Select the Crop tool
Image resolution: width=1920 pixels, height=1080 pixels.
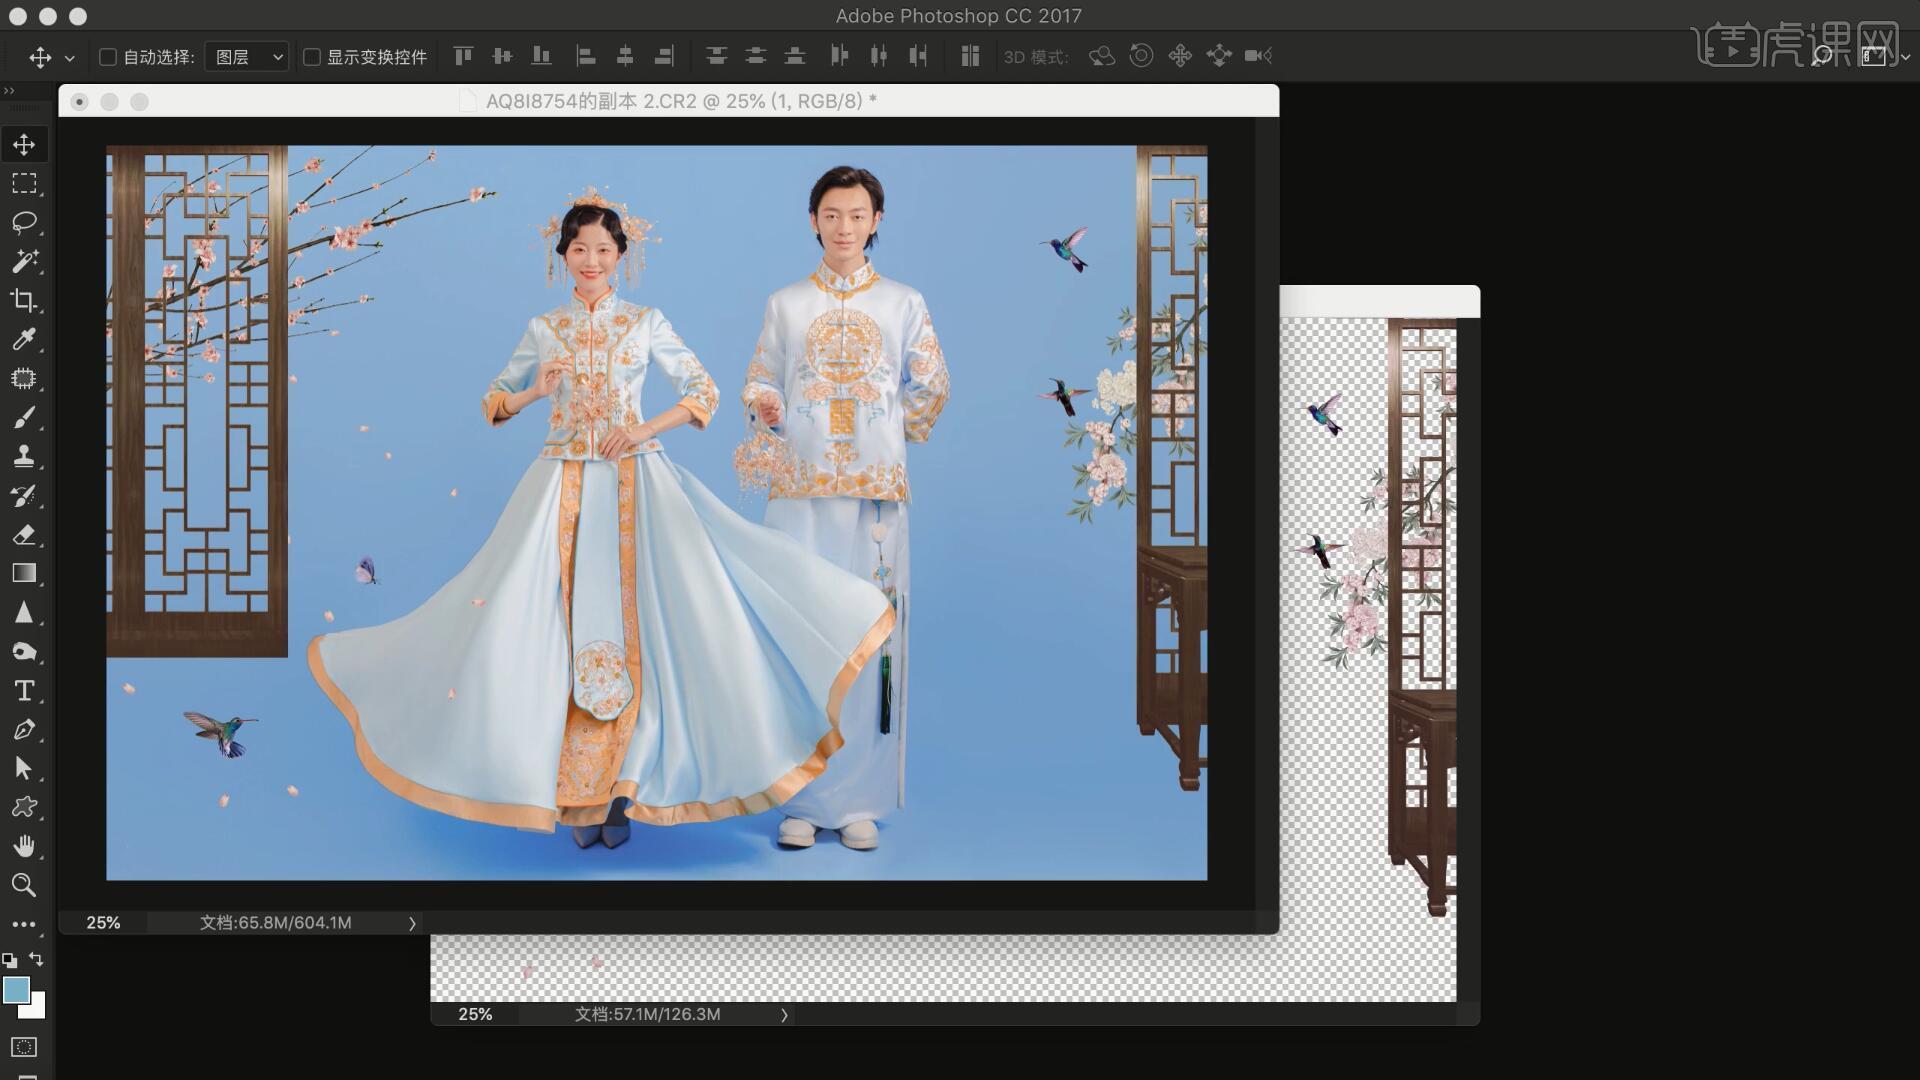pyautogui.click(x=24, y=300)
